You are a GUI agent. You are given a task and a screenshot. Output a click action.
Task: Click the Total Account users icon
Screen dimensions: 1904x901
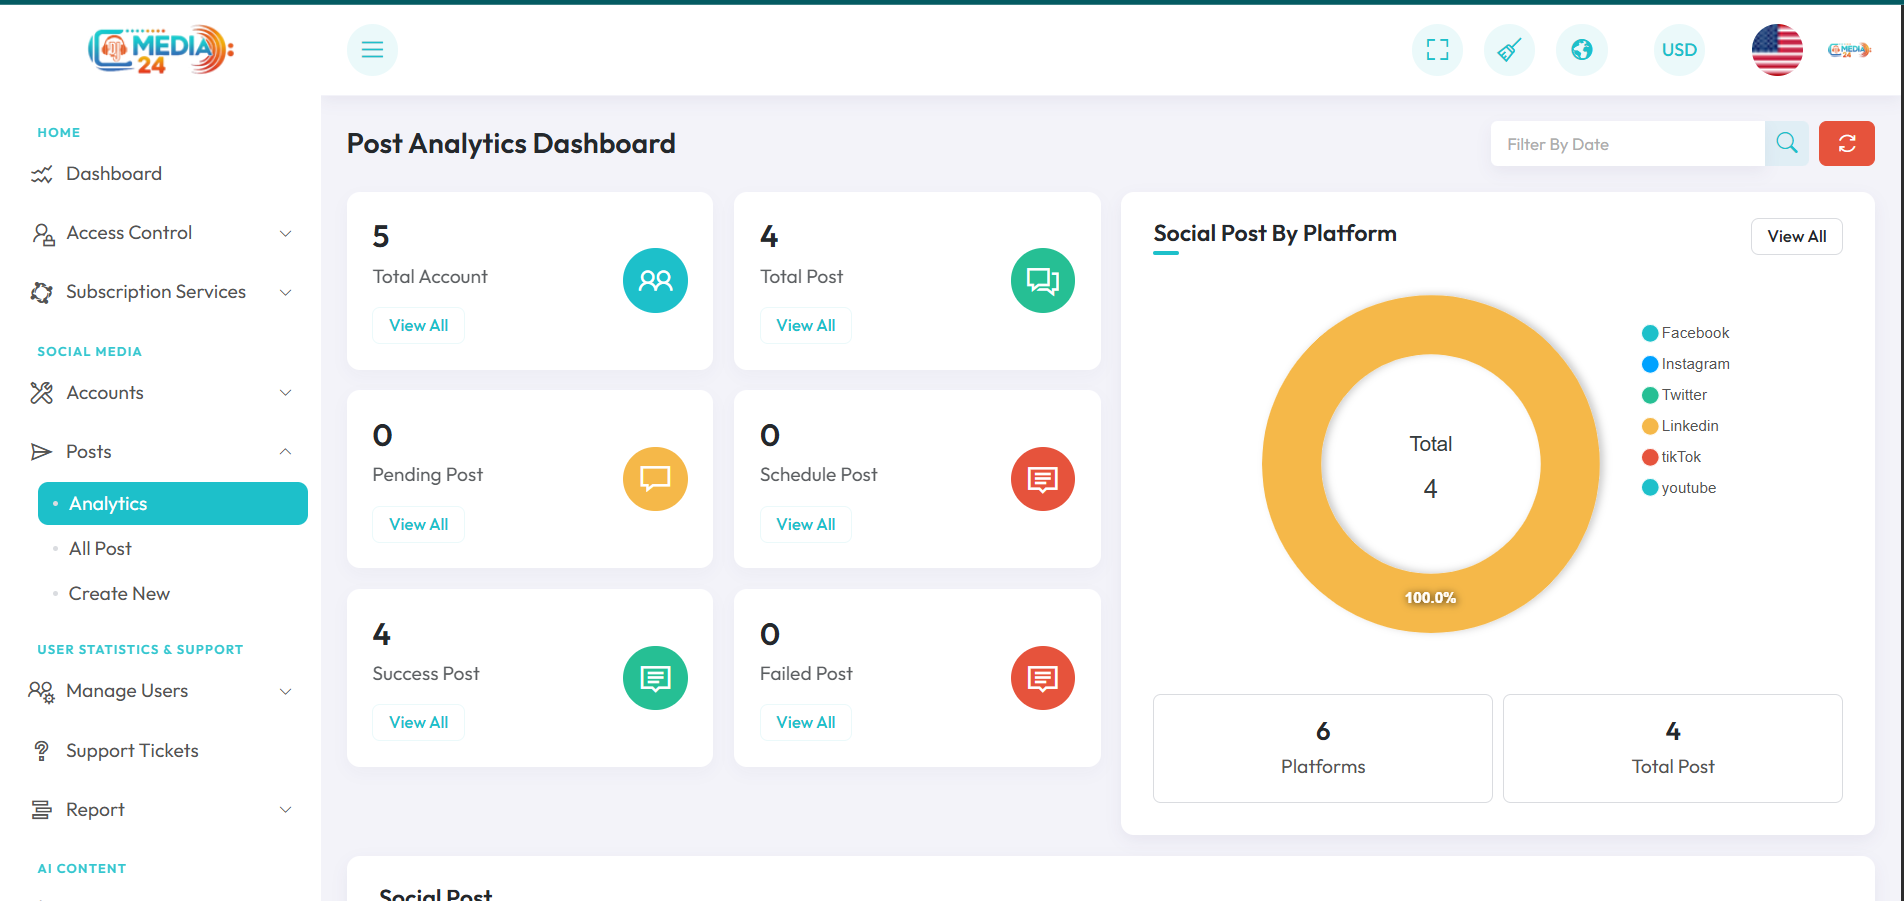[655, 280]
